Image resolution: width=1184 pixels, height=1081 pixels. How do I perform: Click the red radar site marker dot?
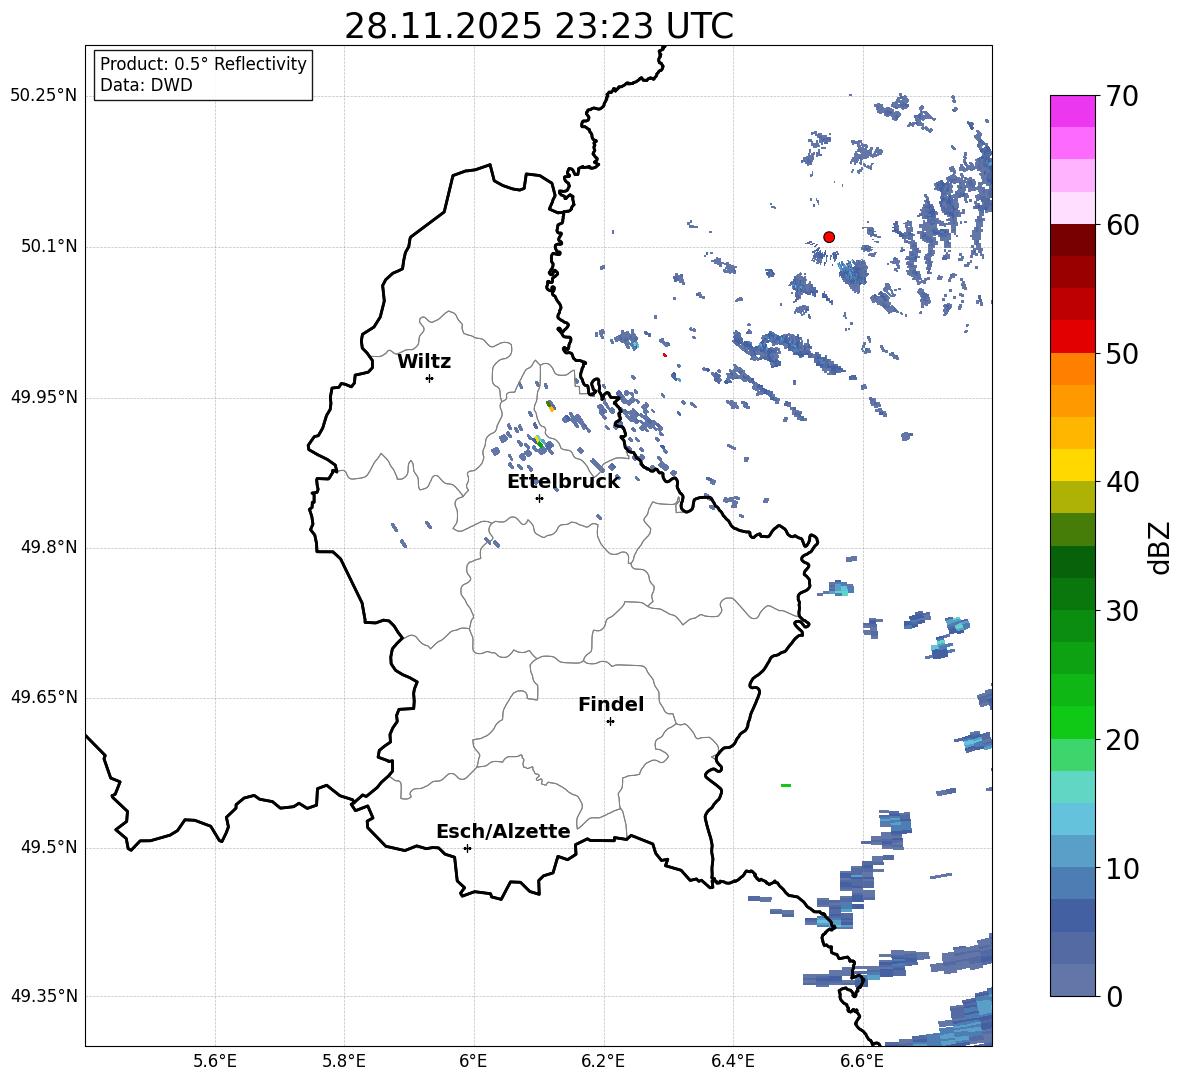[828, 237]
